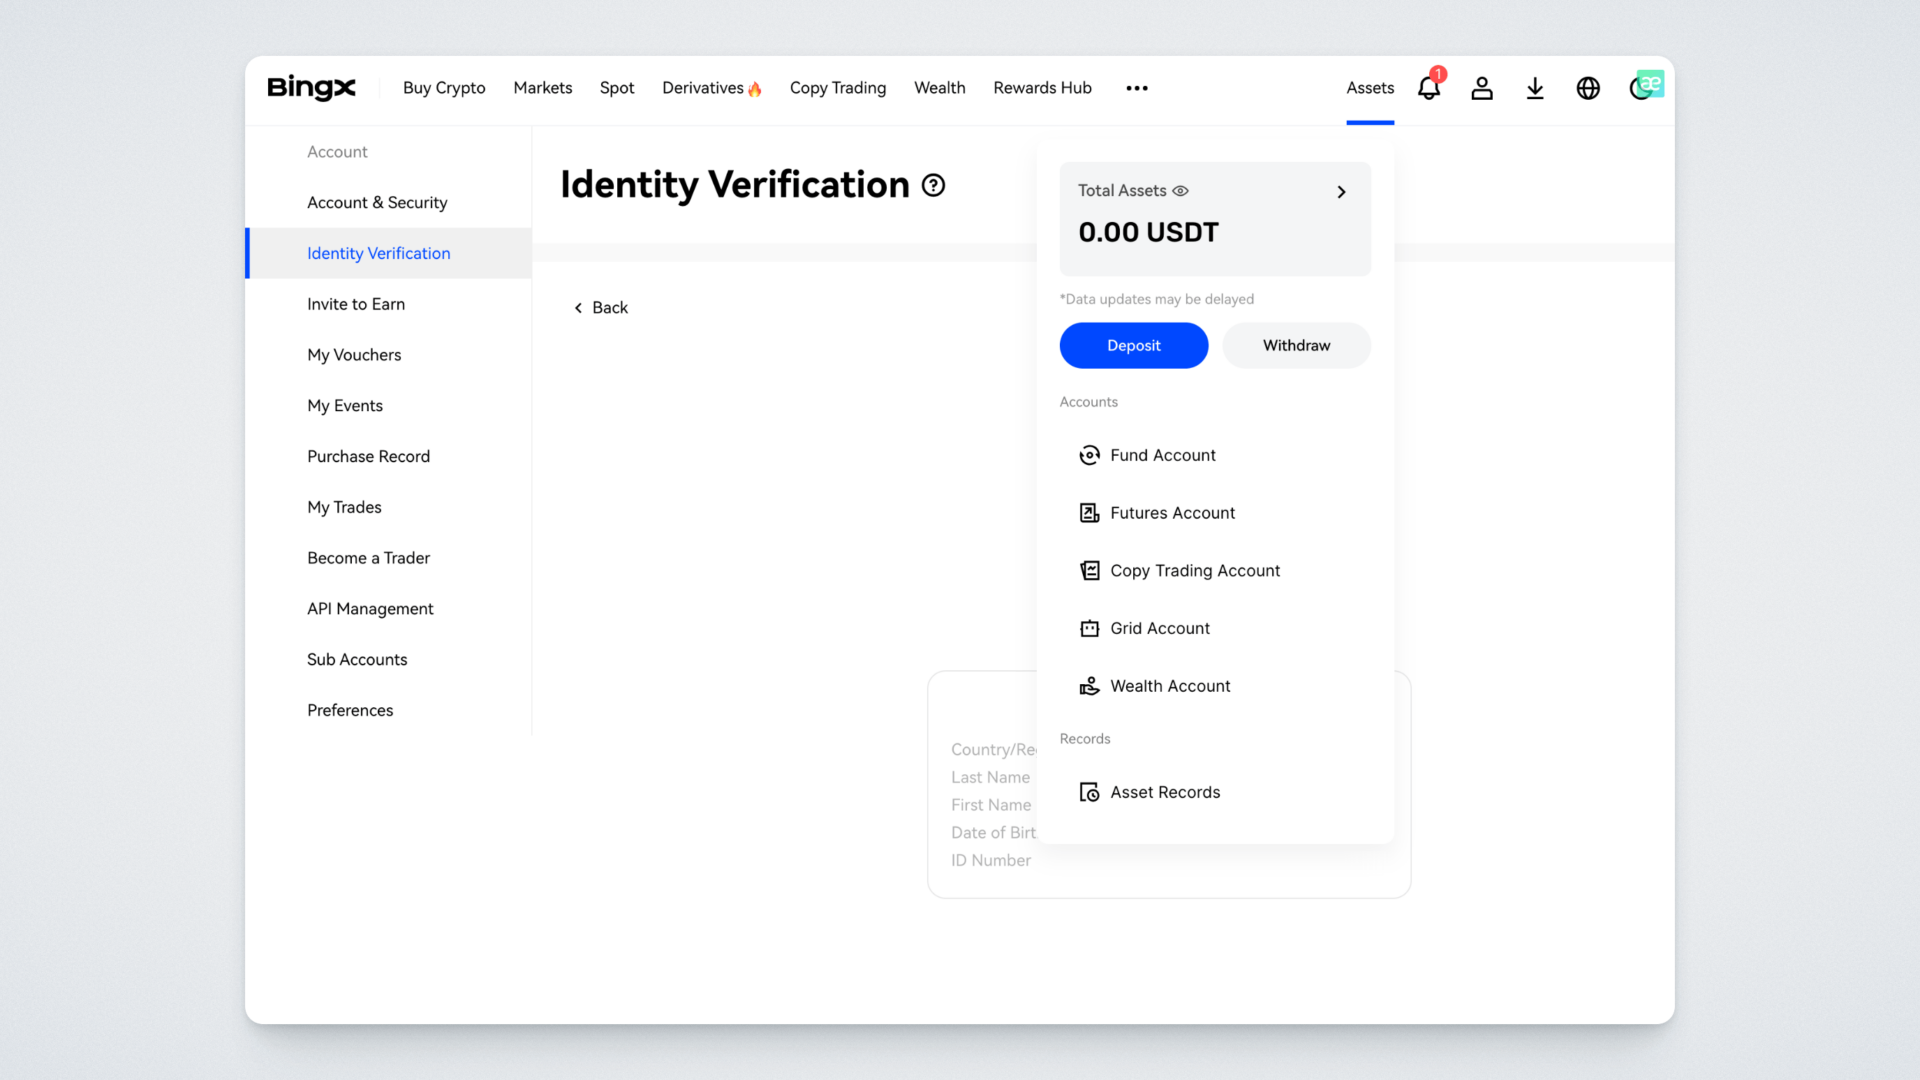1920x1080 pixels.
Task: Open the three-dots more menu
Action: point(1137,88)
